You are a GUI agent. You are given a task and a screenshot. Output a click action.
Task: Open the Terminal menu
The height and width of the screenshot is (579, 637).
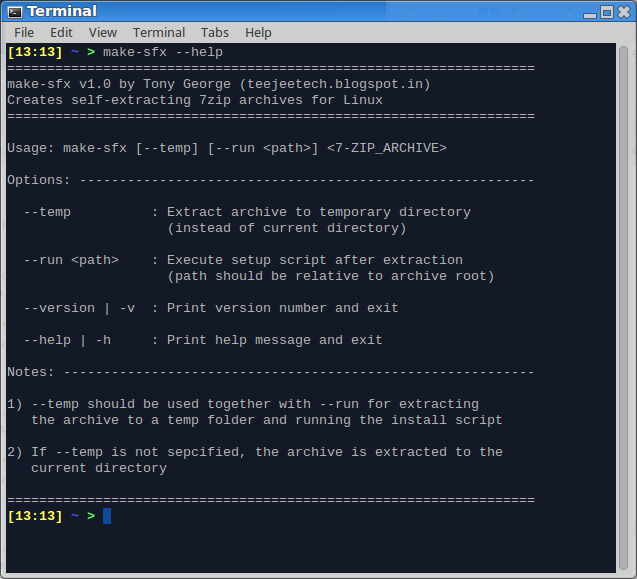point(159,33)
